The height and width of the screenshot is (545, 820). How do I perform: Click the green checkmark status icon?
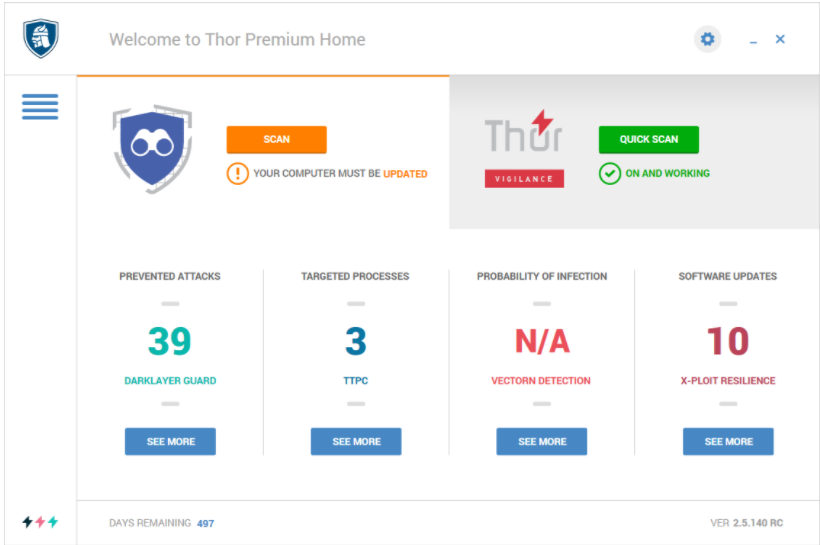(x=610, y=174)
